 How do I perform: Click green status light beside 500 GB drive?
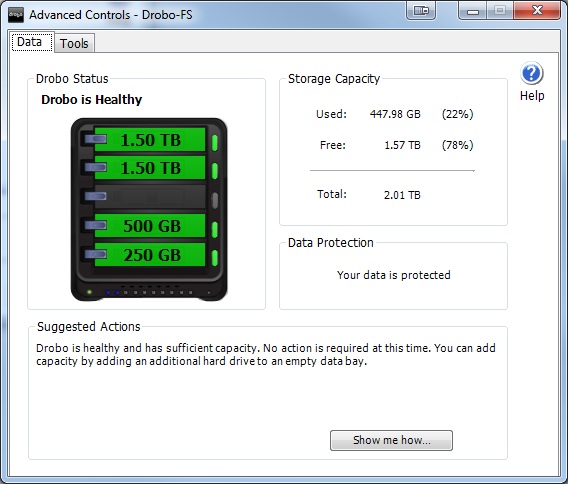tap(214, 229)
